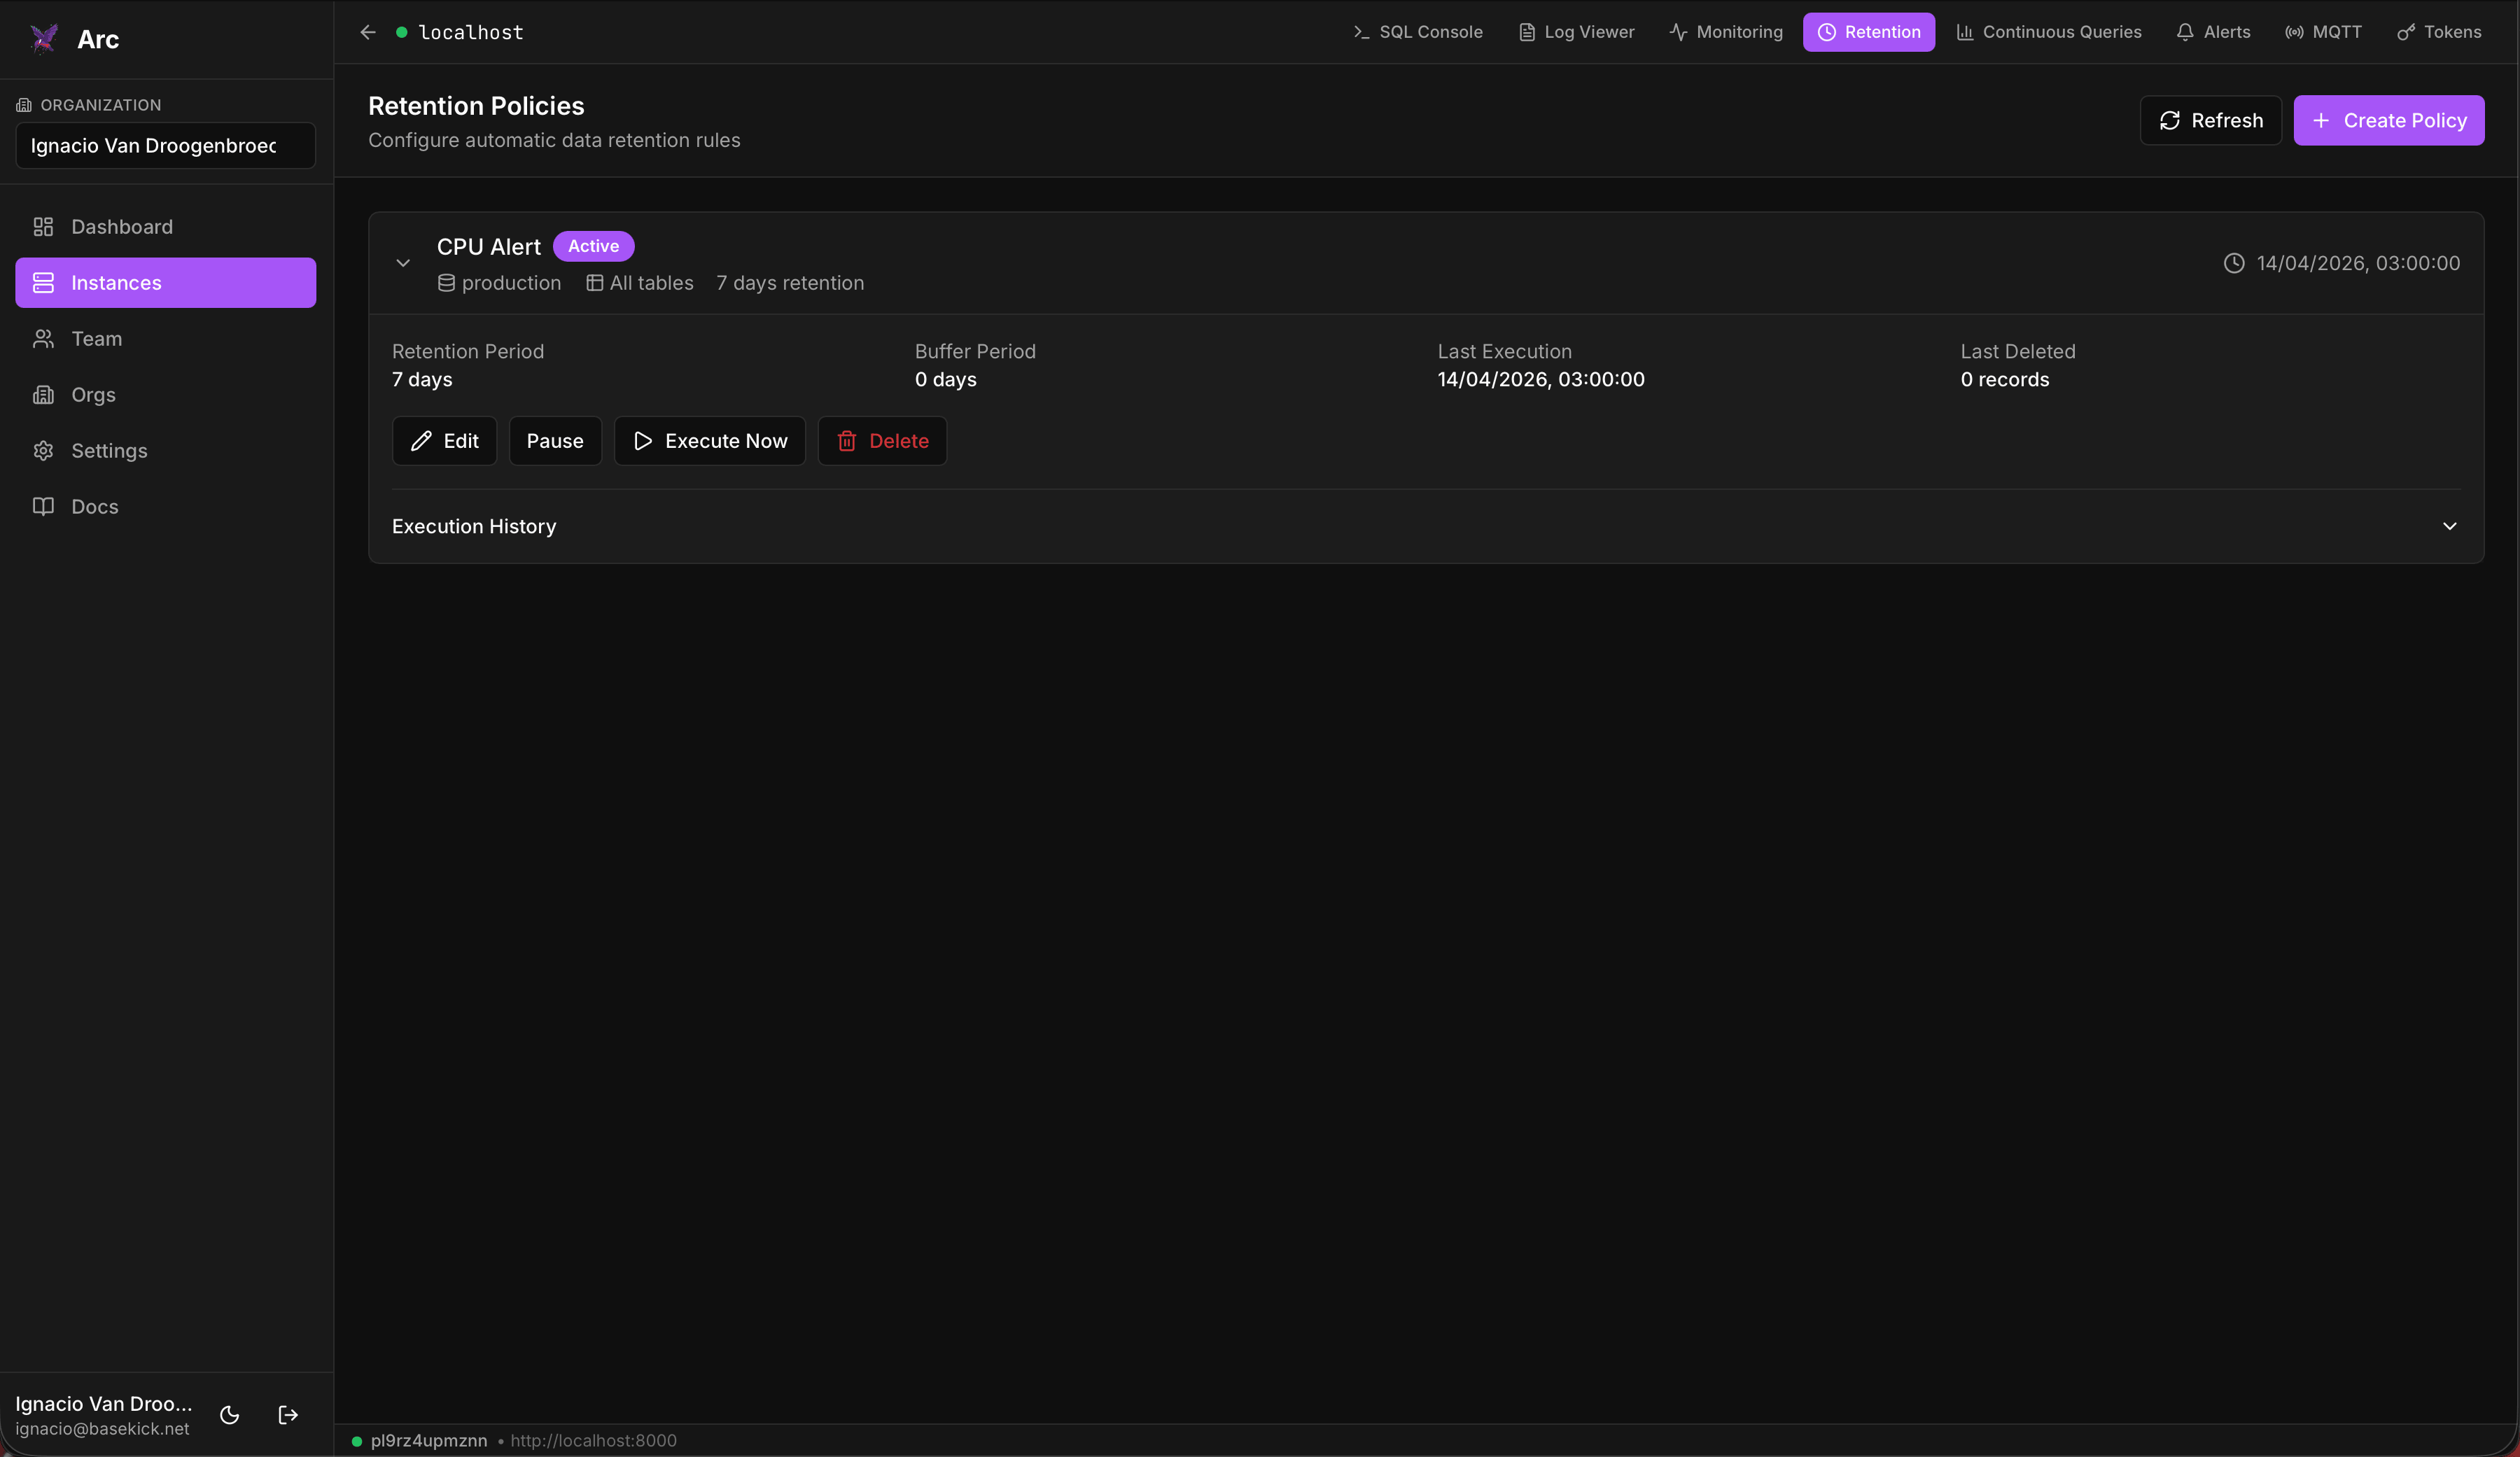Toggle dark mode with the moon icon
The image size is (2520, 1457).
(229, 1414)
